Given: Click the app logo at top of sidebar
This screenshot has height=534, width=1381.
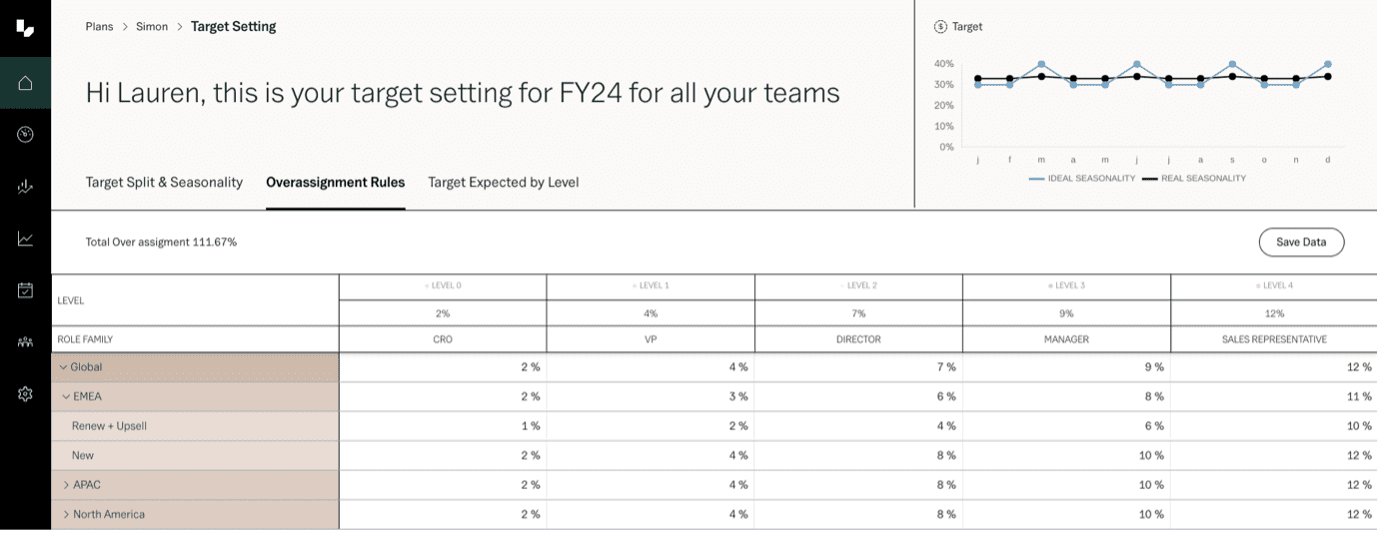Looking at the screenshot, I should click(25, 28).
